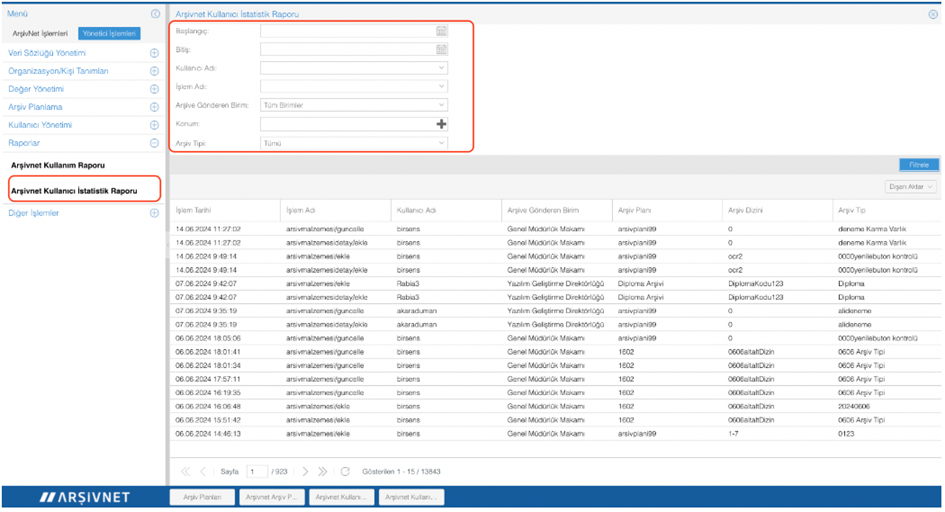The image size is (945, 512).
Task: Expand the Veri Sözlüğü Yönetimi section
Action: pyautogui.click(x=154, y=53)
